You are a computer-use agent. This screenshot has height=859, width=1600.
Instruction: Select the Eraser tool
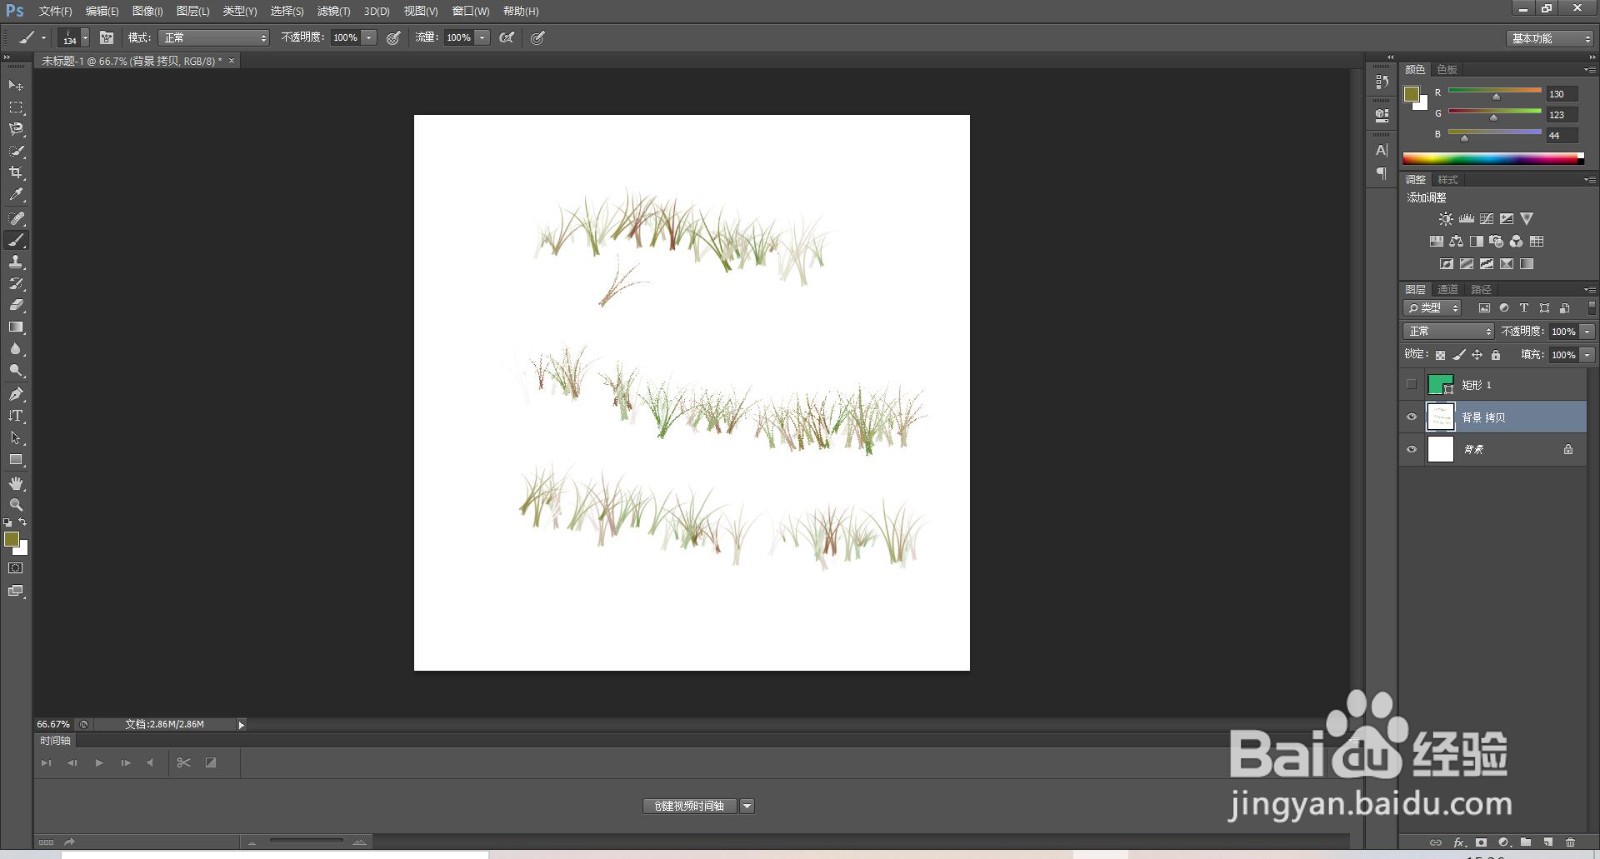point(16,306)
